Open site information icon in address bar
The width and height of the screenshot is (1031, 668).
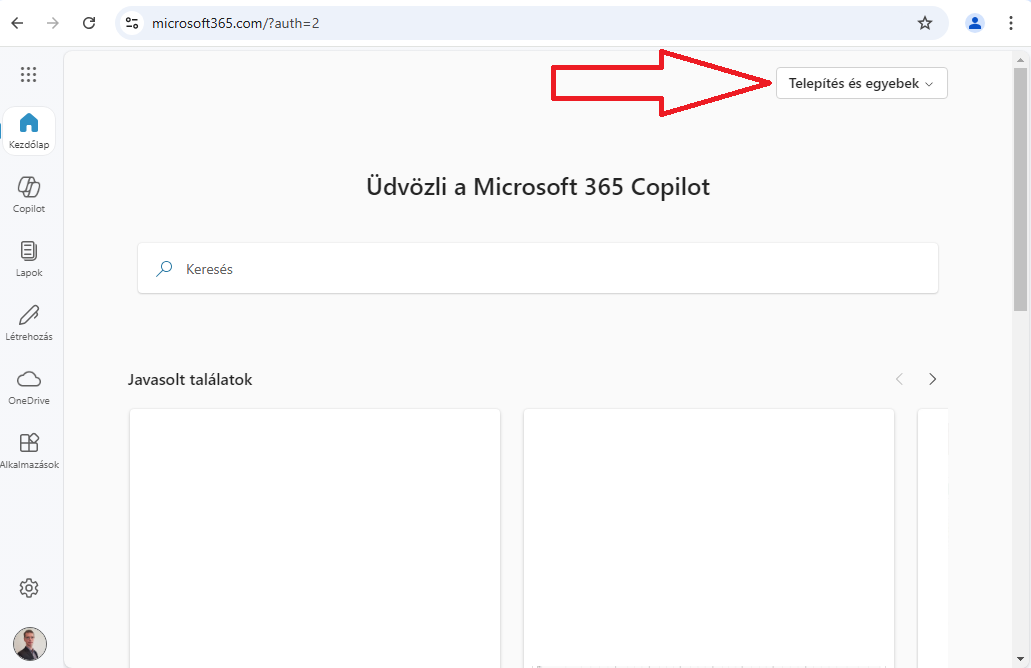[132, 23]
